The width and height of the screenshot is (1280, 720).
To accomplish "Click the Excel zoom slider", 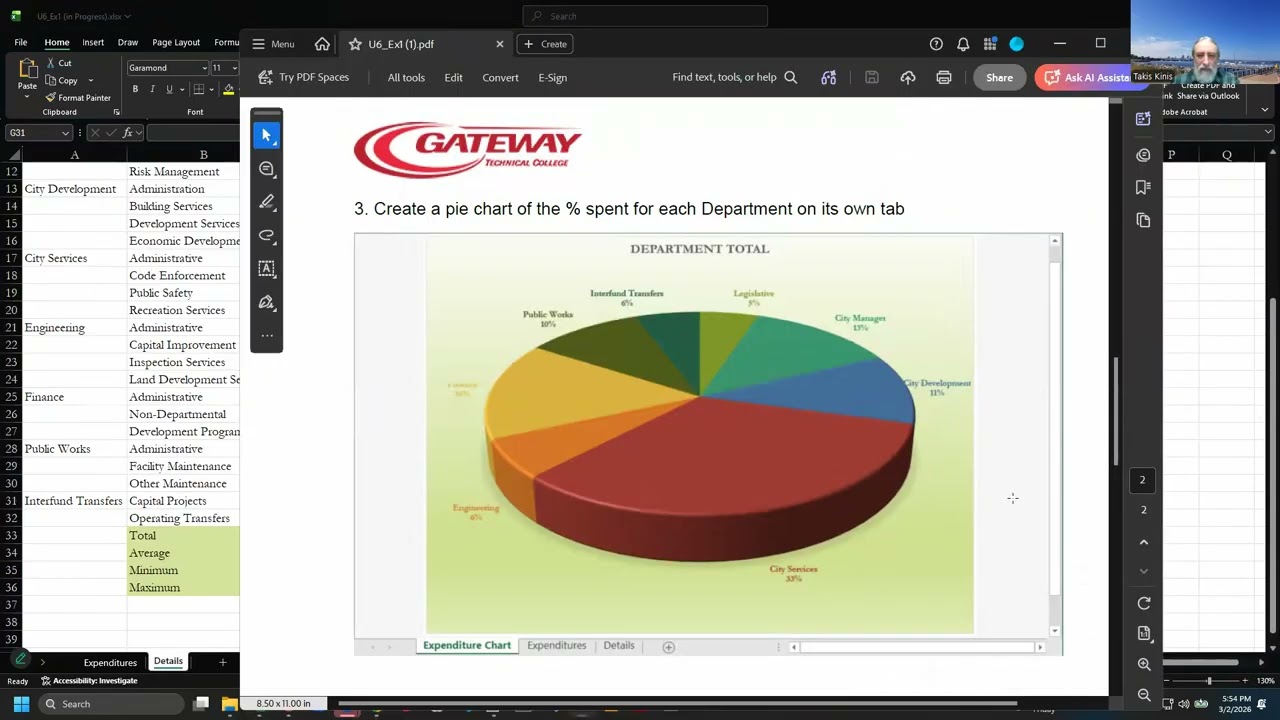I will tap(1208, 681).
